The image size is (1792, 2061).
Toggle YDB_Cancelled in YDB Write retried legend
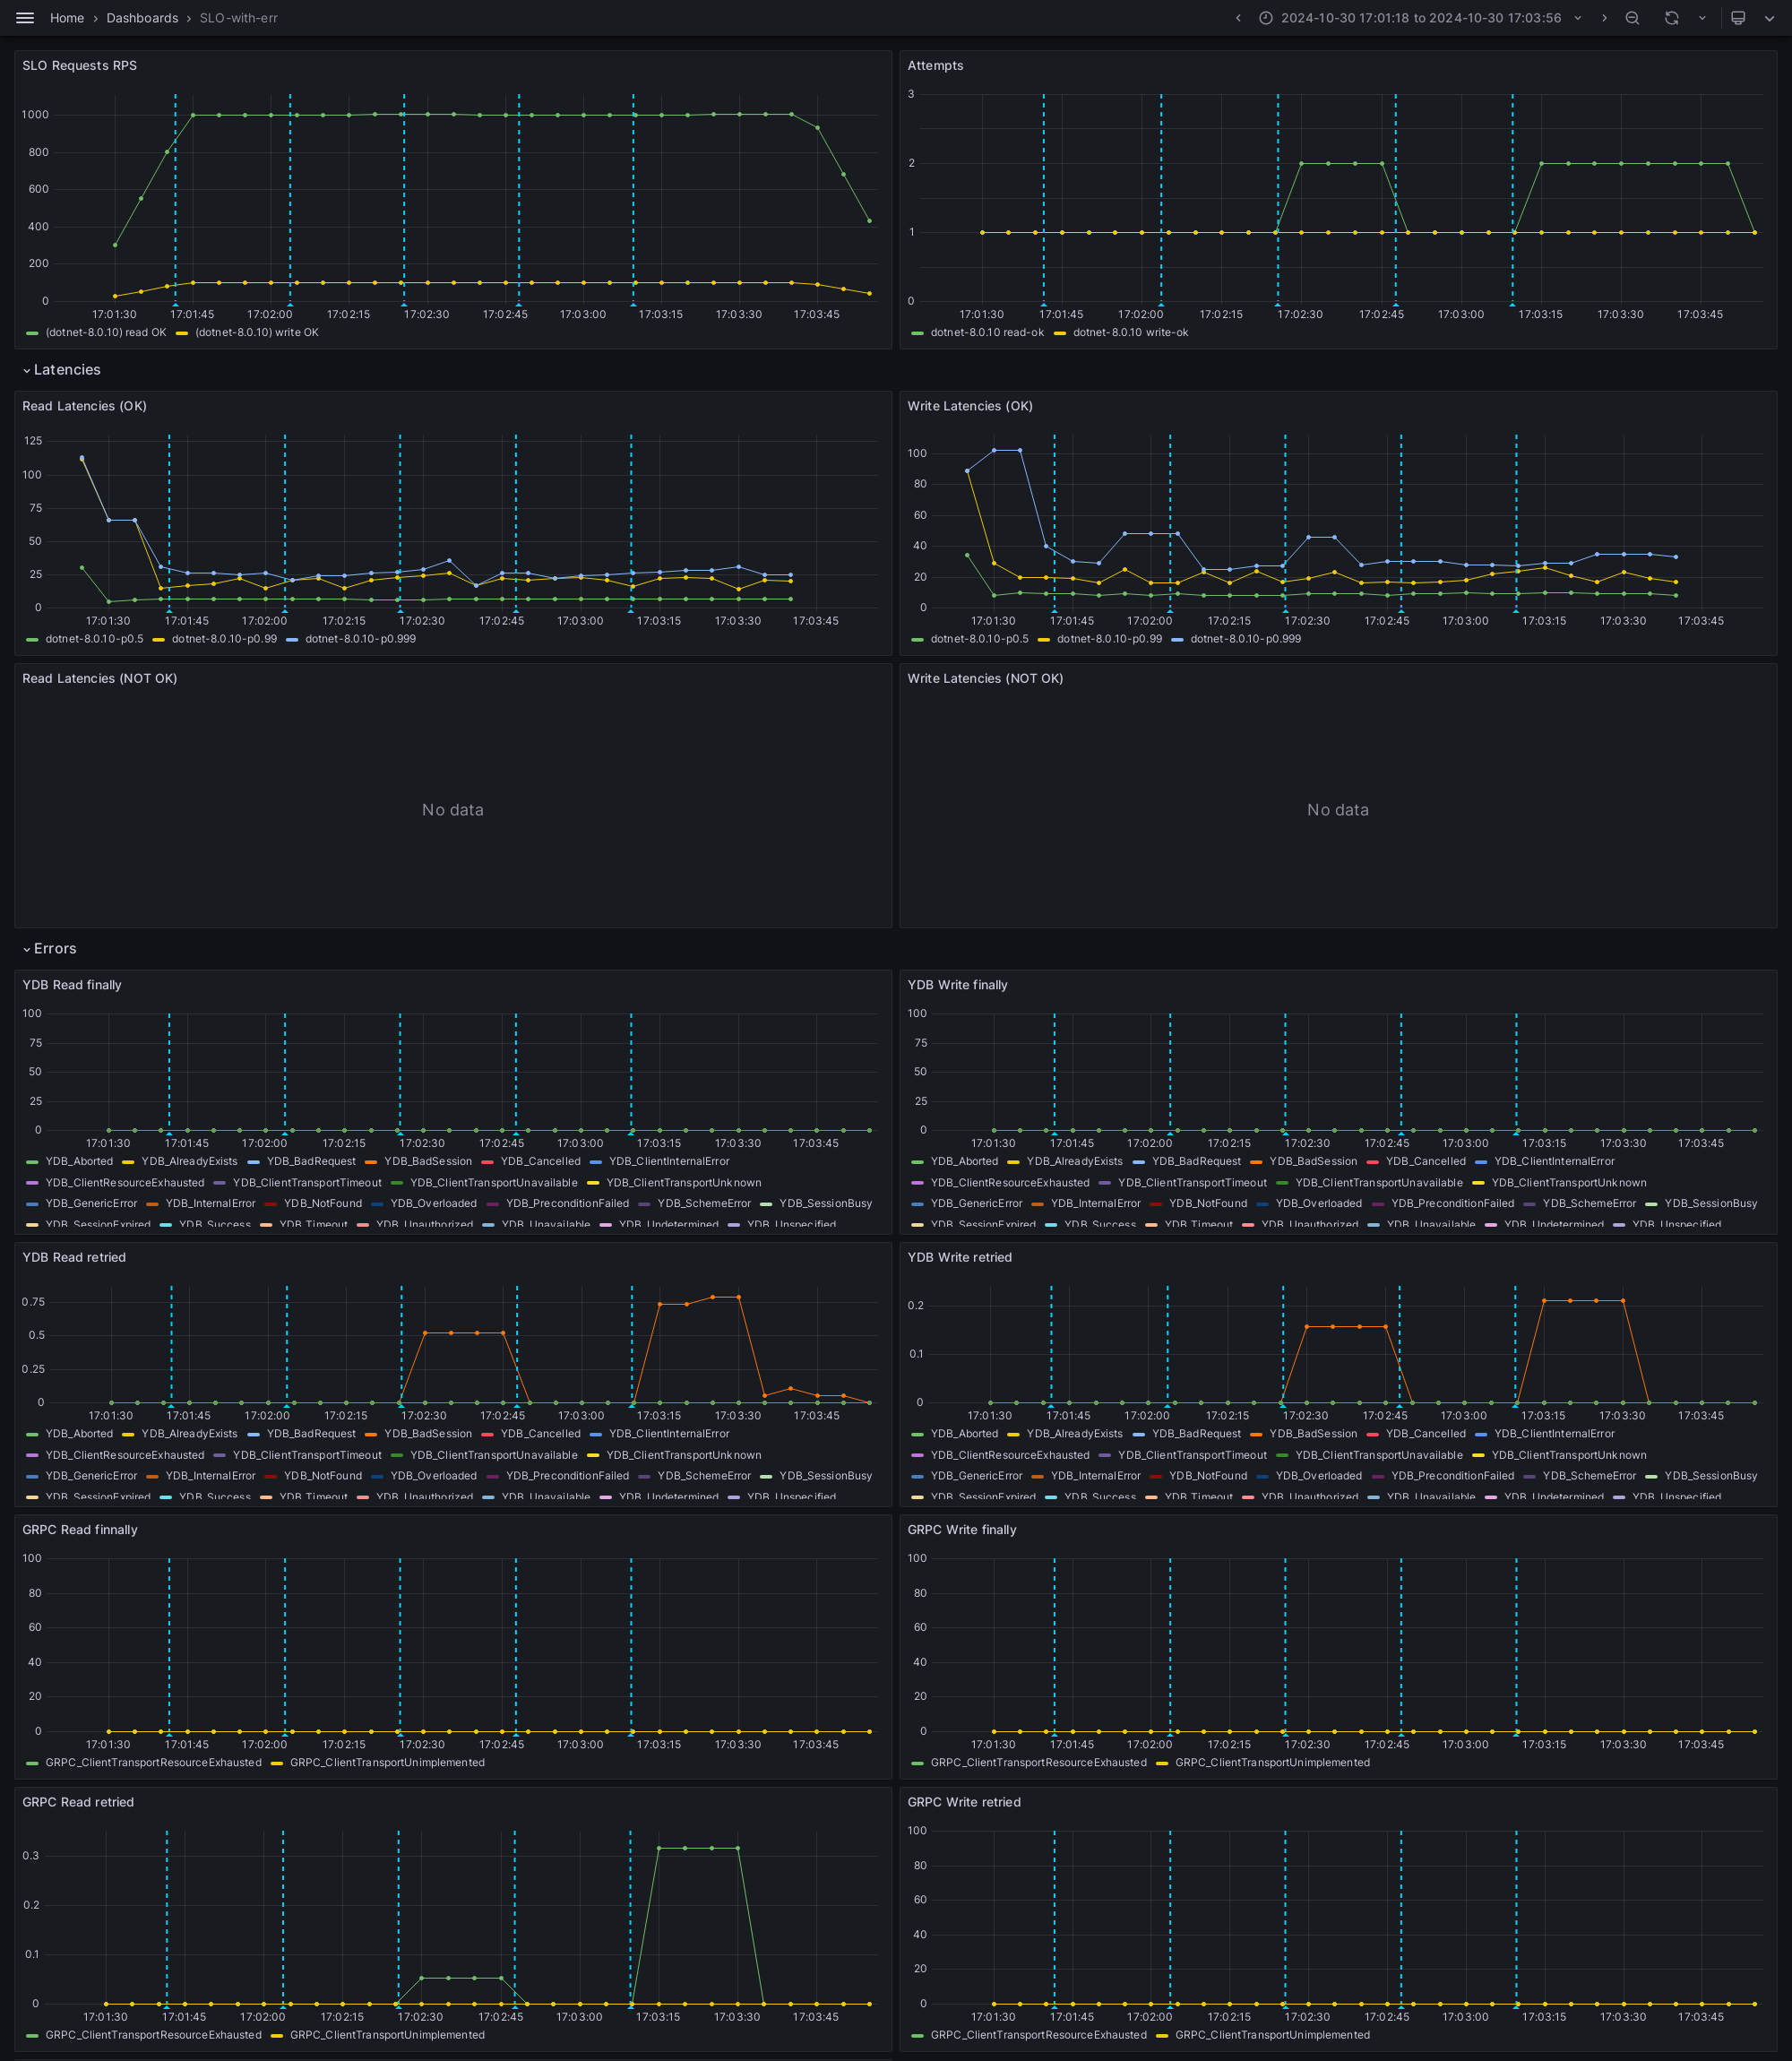1425,1434
